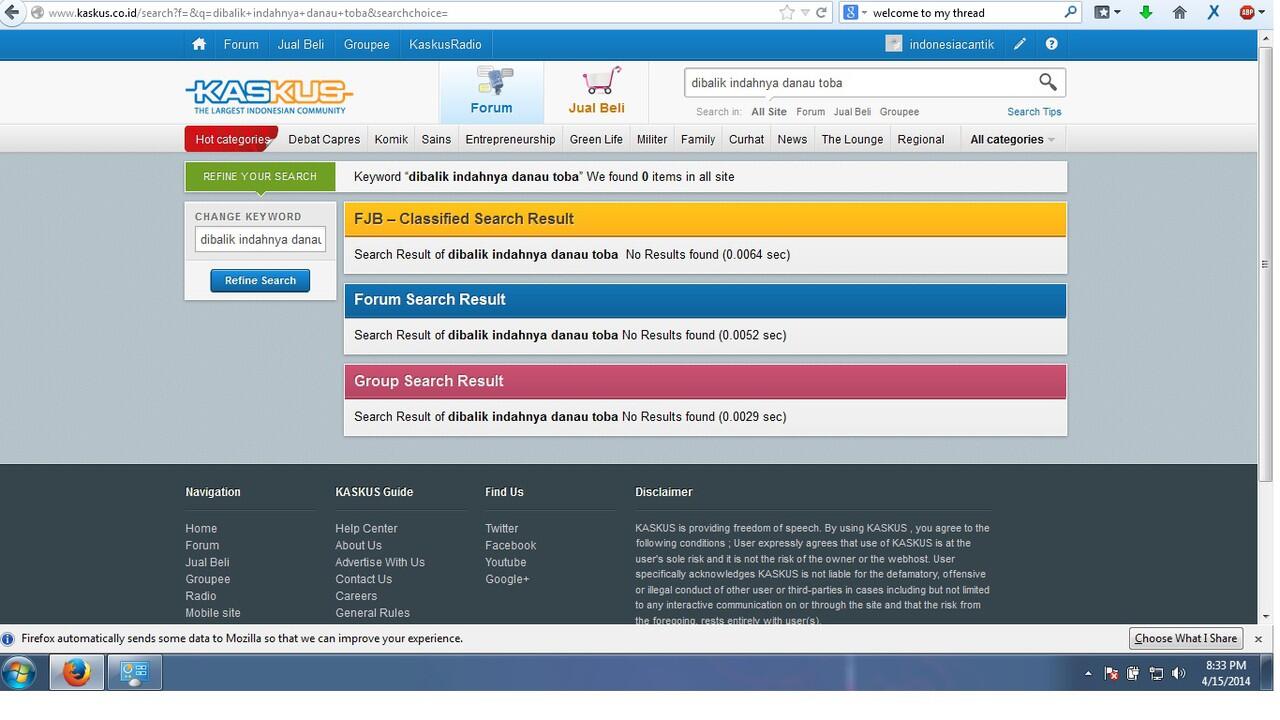Click the indonesiacantik user avatar

894,44
